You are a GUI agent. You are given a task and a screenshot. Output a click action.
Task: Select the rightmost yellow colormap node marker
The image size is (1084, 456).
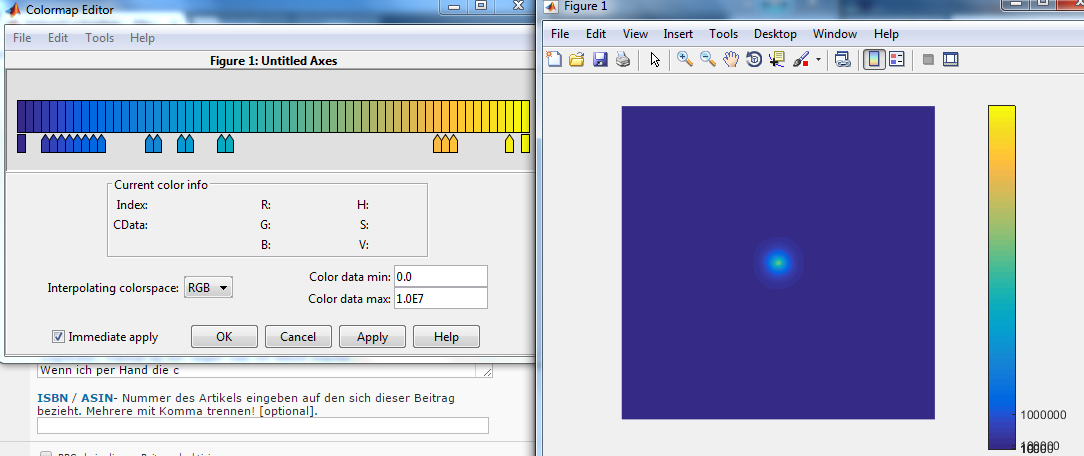click(x=525, y=144)
